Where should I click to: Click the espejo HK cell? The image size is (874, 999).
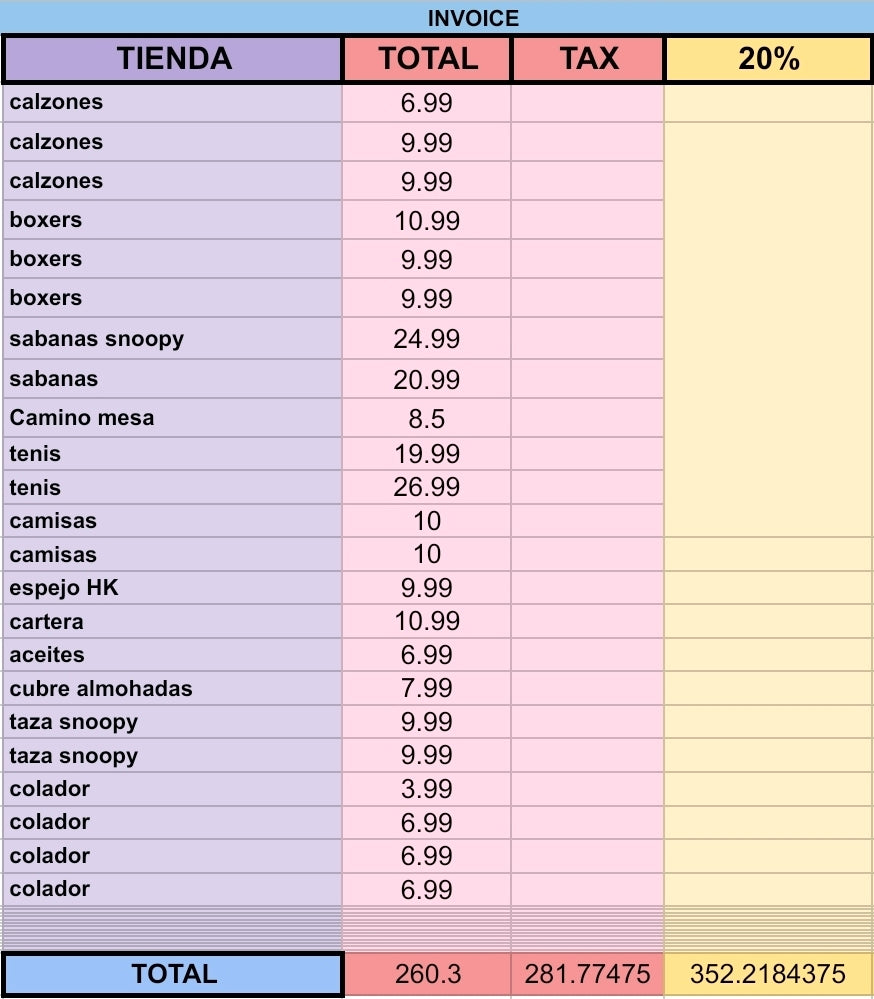pos(172,587)
